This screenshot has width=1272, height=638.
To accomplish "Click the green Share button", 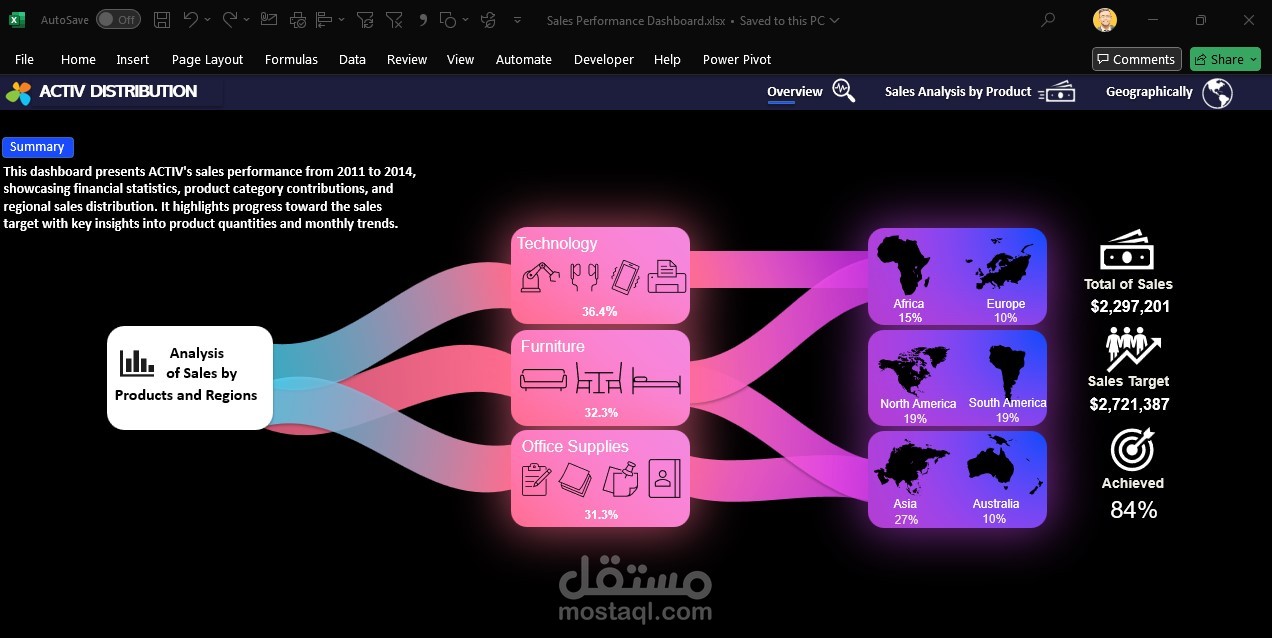I will pyautogui.click(x=1226, y=59).
